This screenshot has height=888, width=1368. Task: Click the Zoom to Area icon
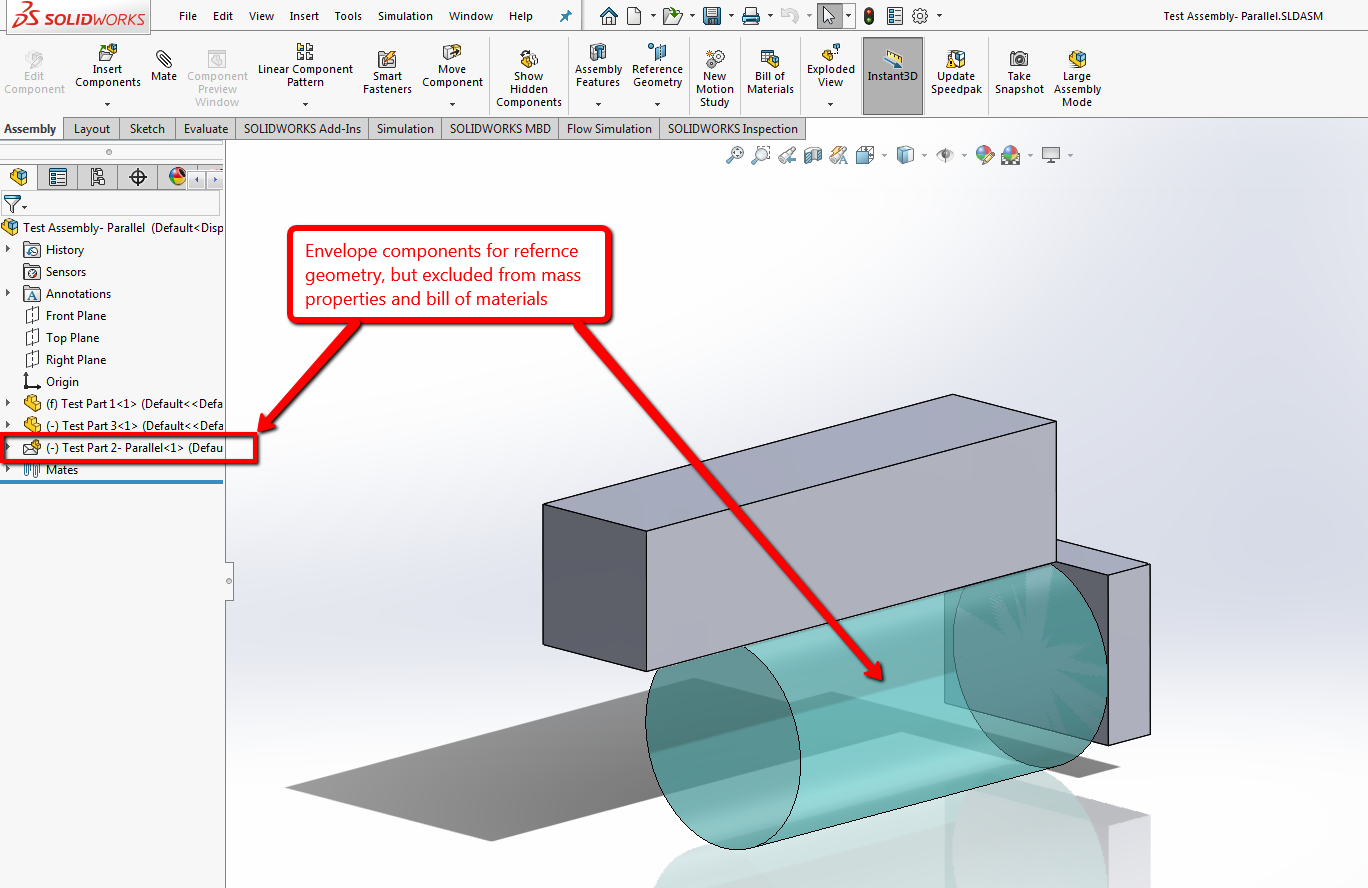click(761, 155)
